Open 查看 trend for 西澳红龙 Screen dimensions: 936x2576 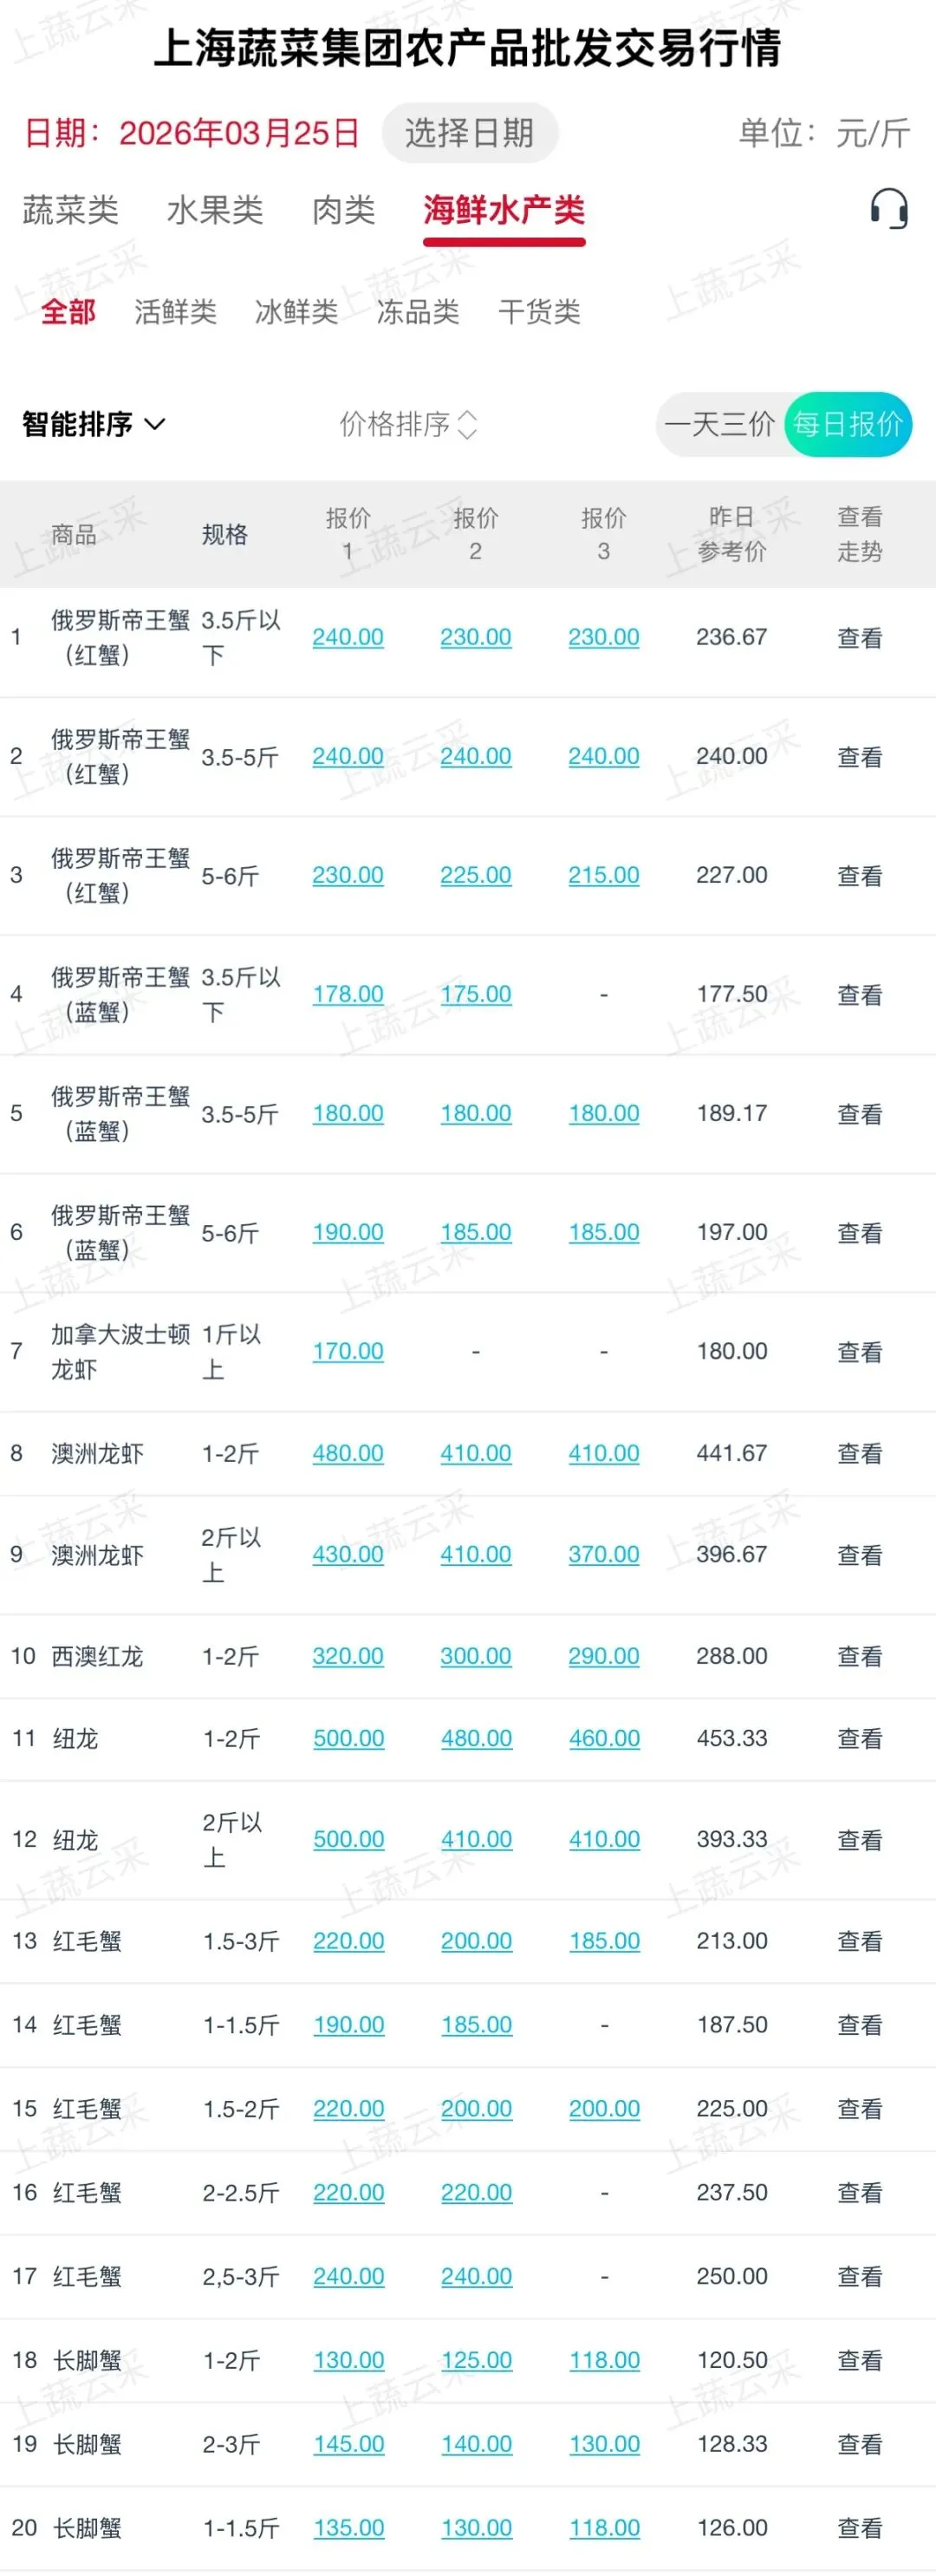point(859,1657)
